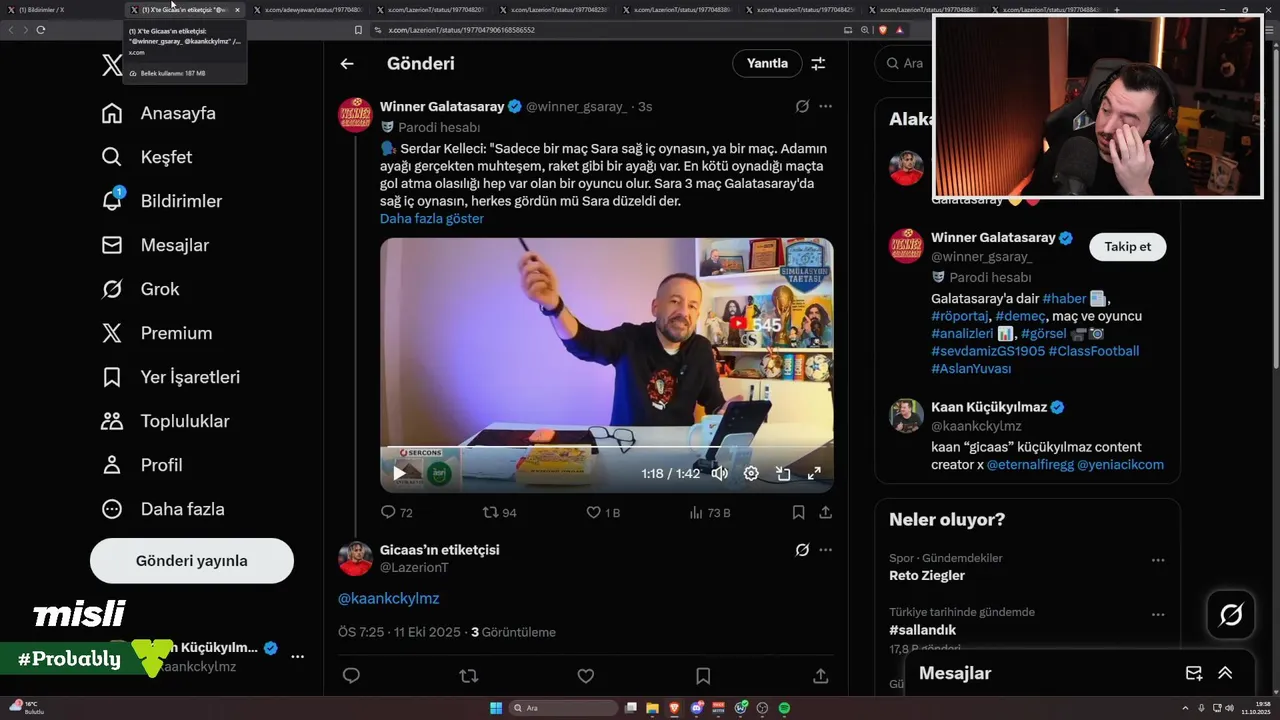The height and width of the screenshot is (720, 1280).
Task: Bookmark the @LazerionT post
Action: pyautogui.click(x=703, y=676)
